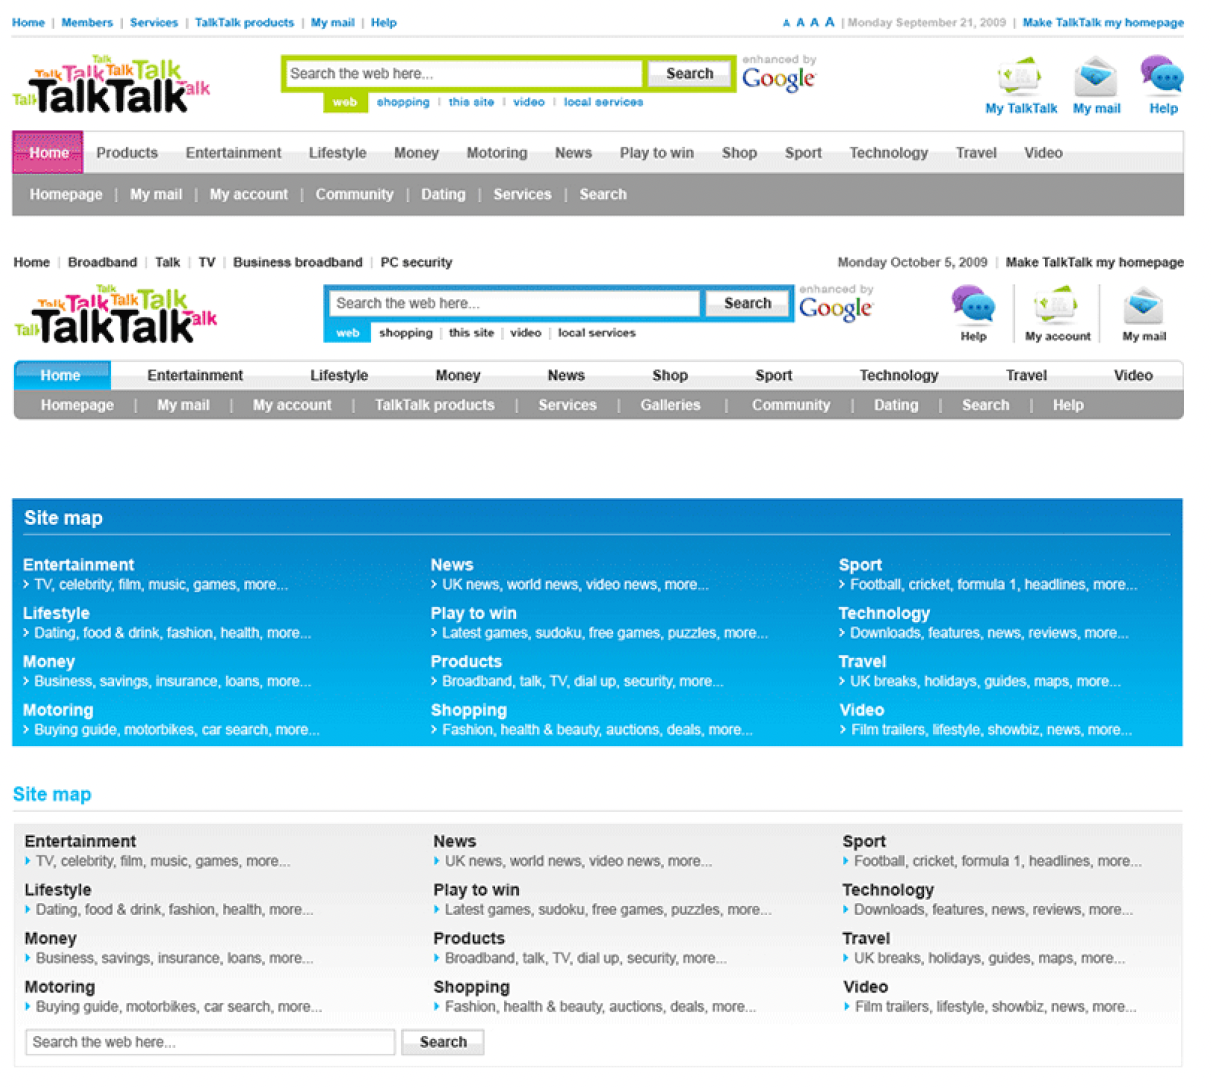Screen dimensions: 1212x1088
Task: Click the Google logo beside the blue search box
Action: point(836,308)
